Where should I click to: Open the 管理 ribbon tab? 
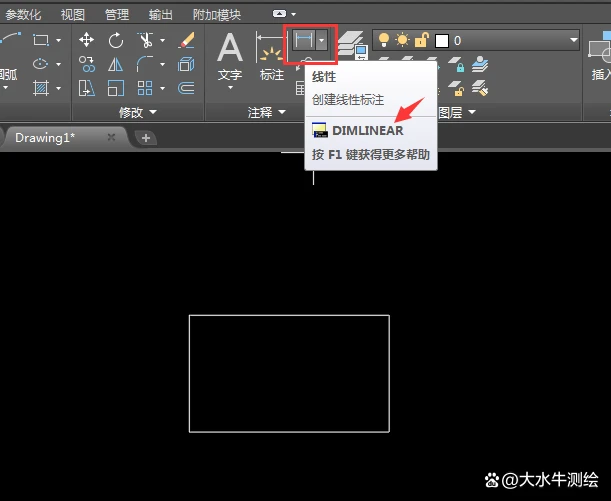(x=117, y=15)
